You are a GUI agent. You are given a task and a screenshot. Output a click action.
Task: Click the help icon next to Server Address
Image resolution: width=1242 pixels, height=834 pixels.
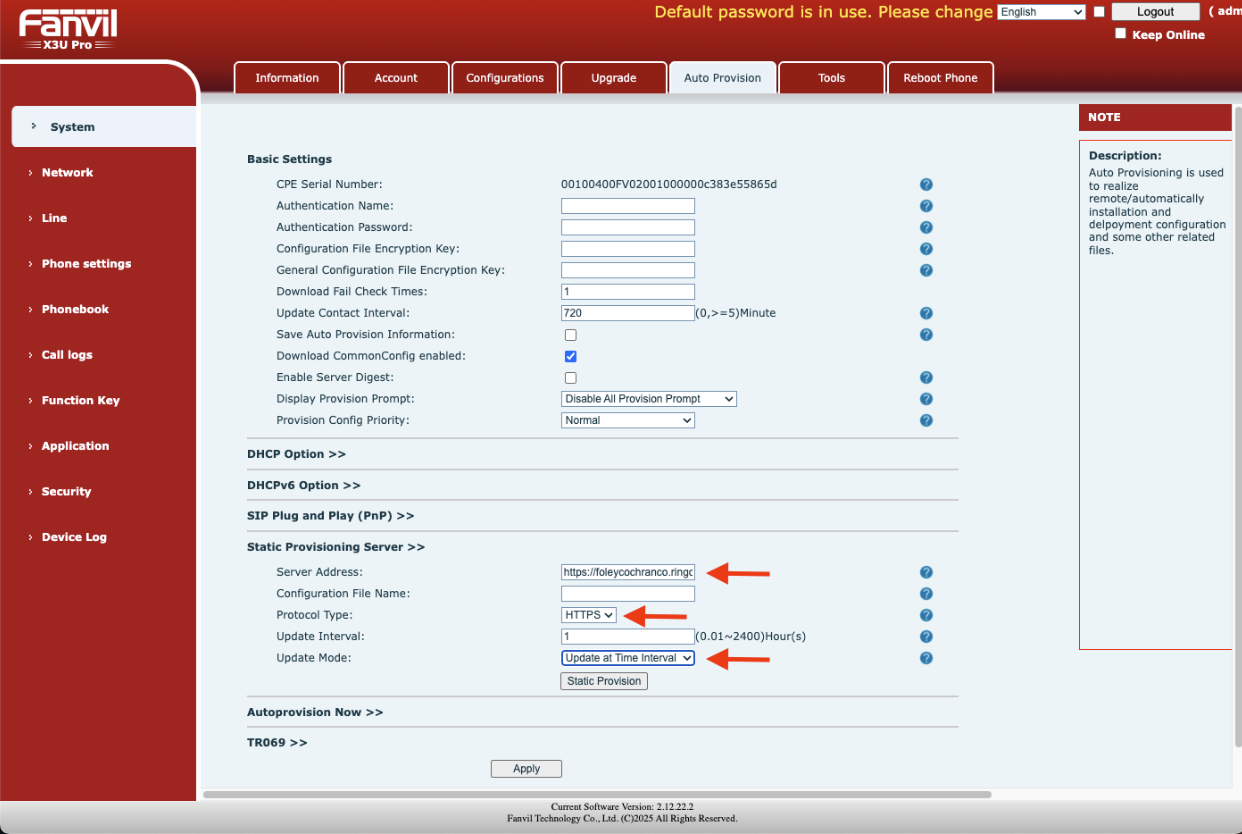(x=926, y=572)
